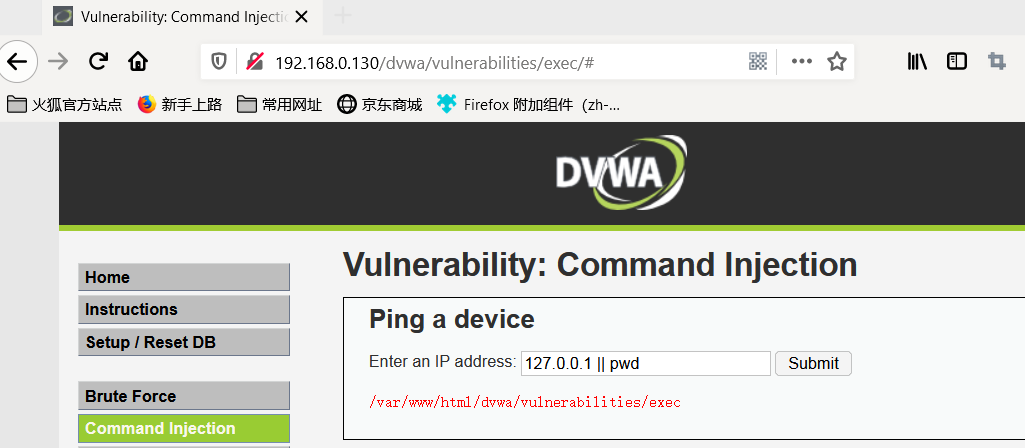Open the Library bookshelf icon
Viewport: 1025px width, 448px height.
tap(917, 61)
